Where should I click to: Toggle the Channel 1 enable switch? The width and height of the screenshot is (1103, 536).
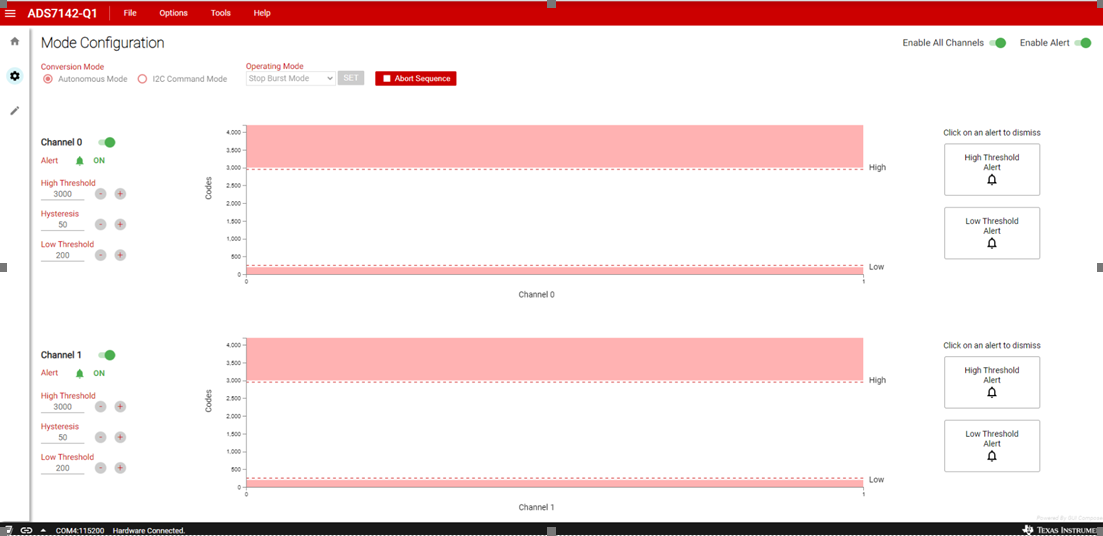coord(107,355)
